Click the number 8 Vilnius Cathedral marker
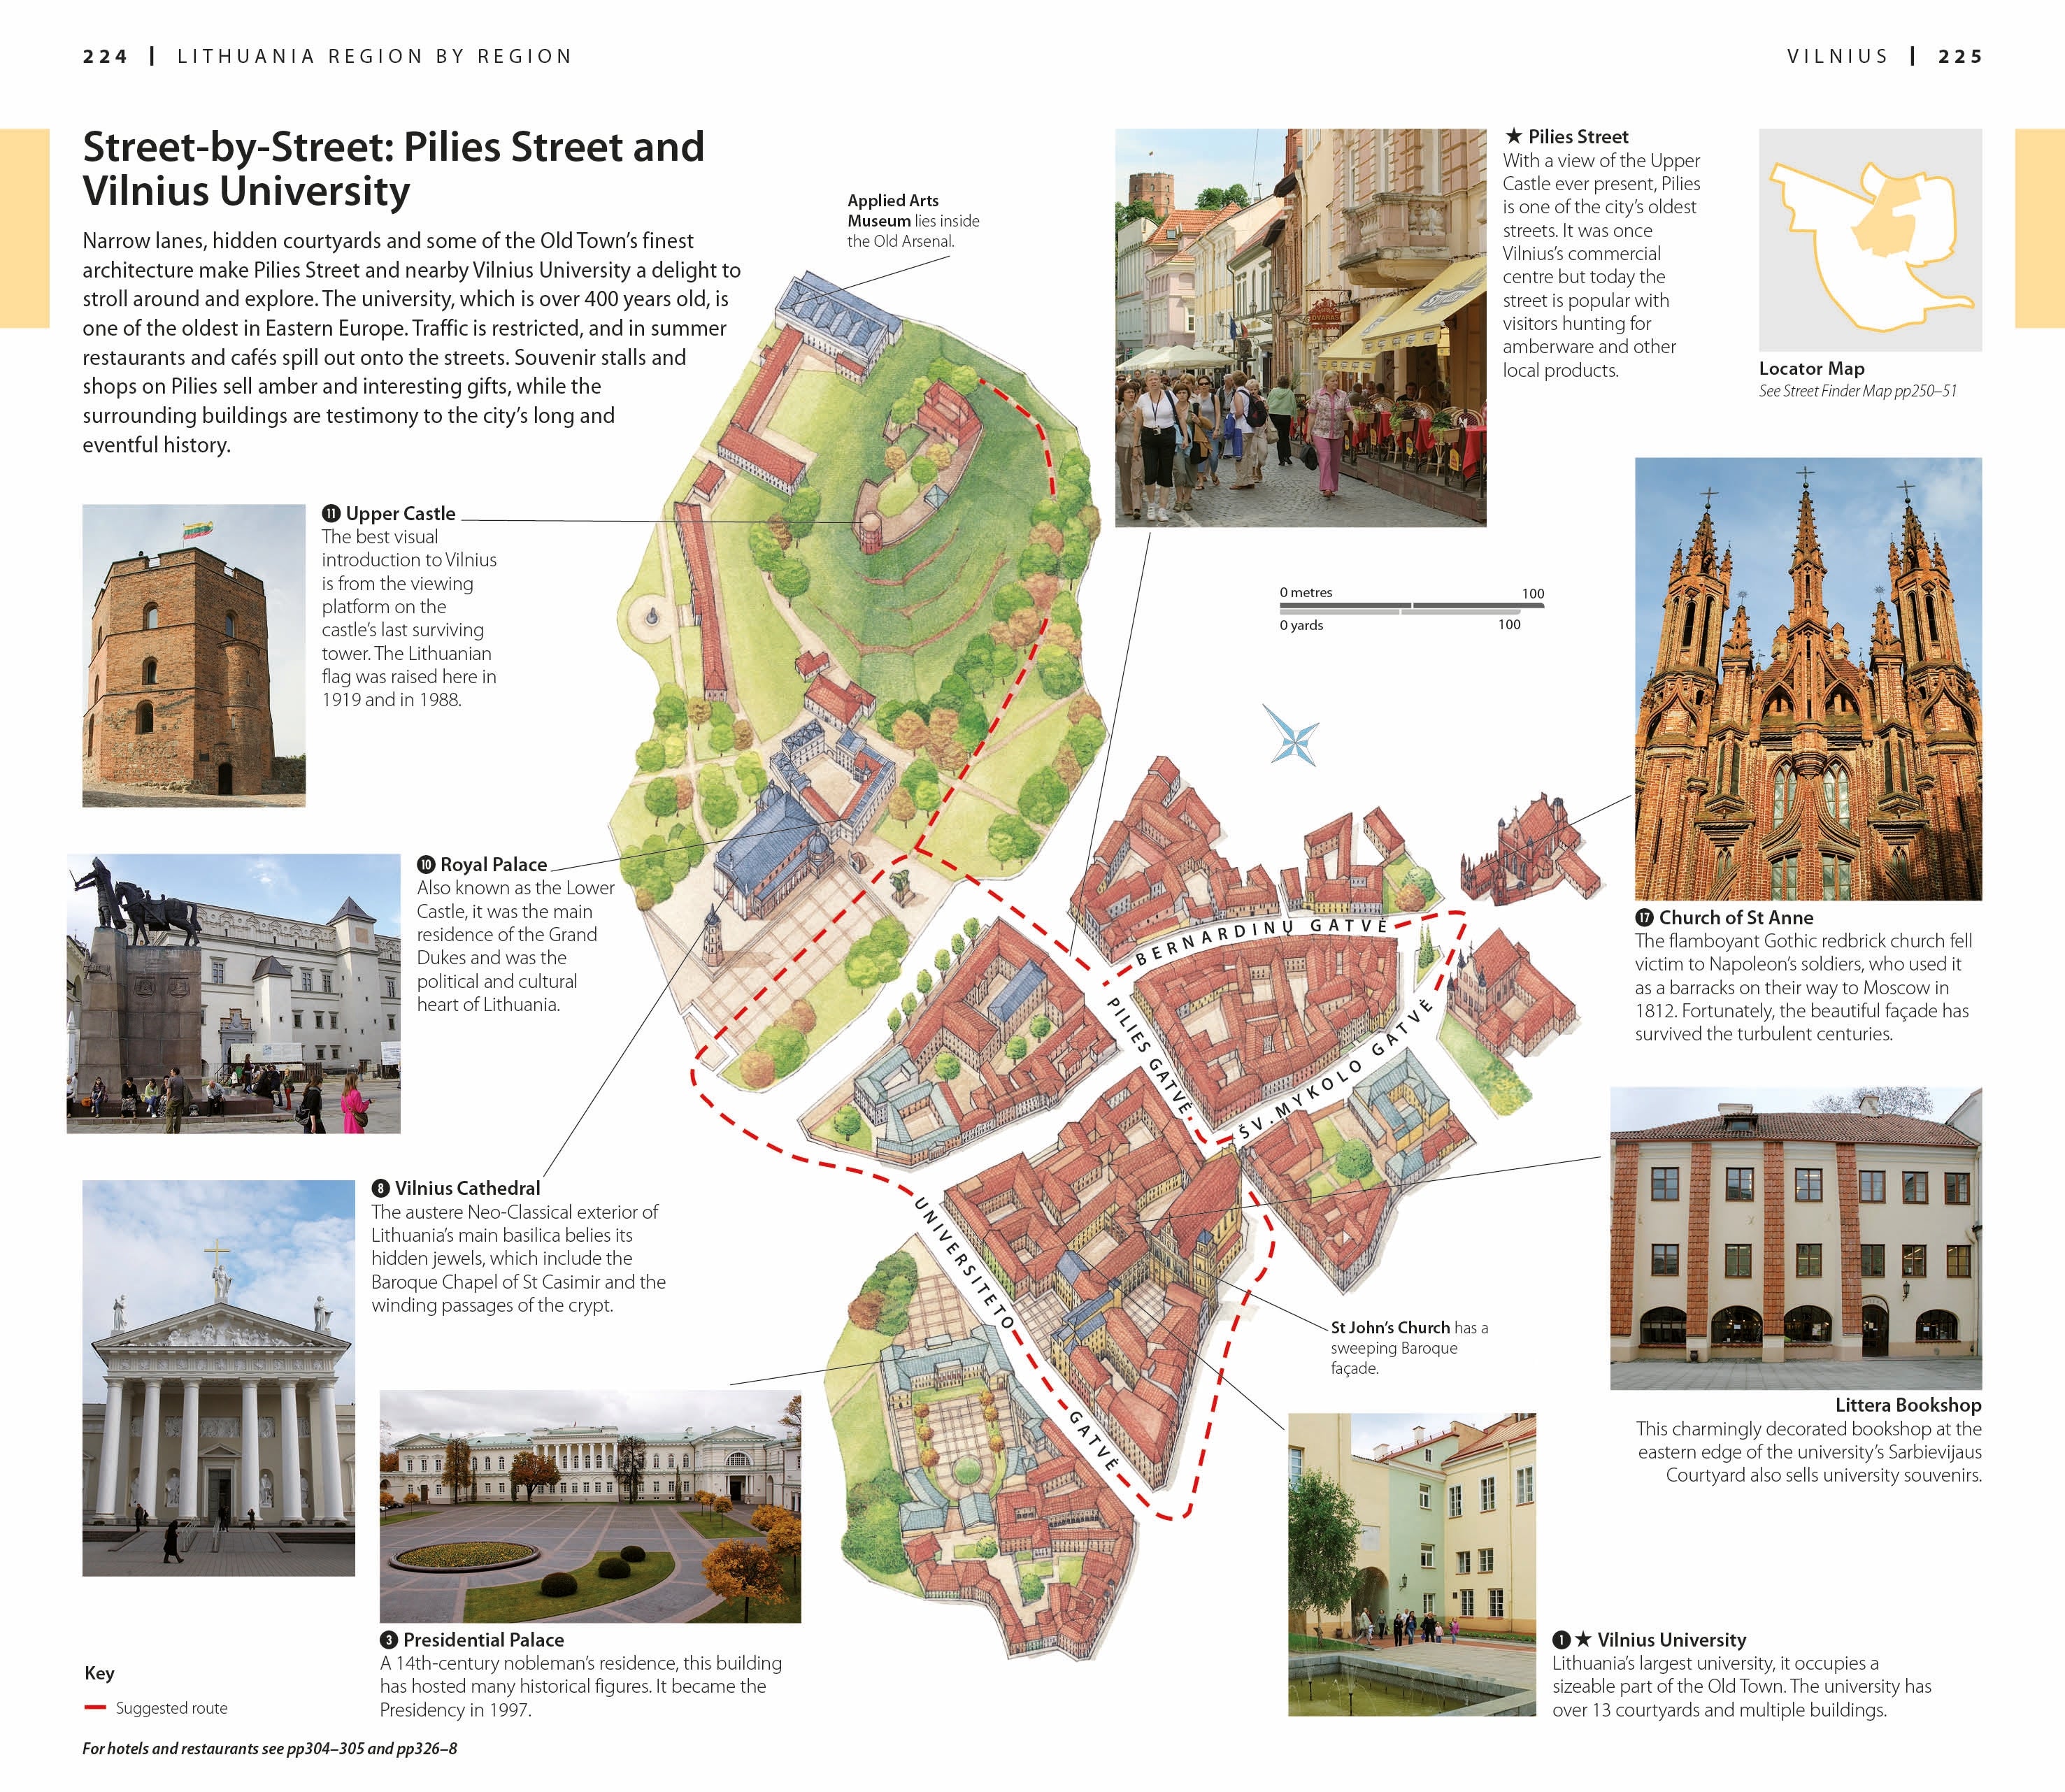The image size is (2065, 1792). [x=380, y=1188]
